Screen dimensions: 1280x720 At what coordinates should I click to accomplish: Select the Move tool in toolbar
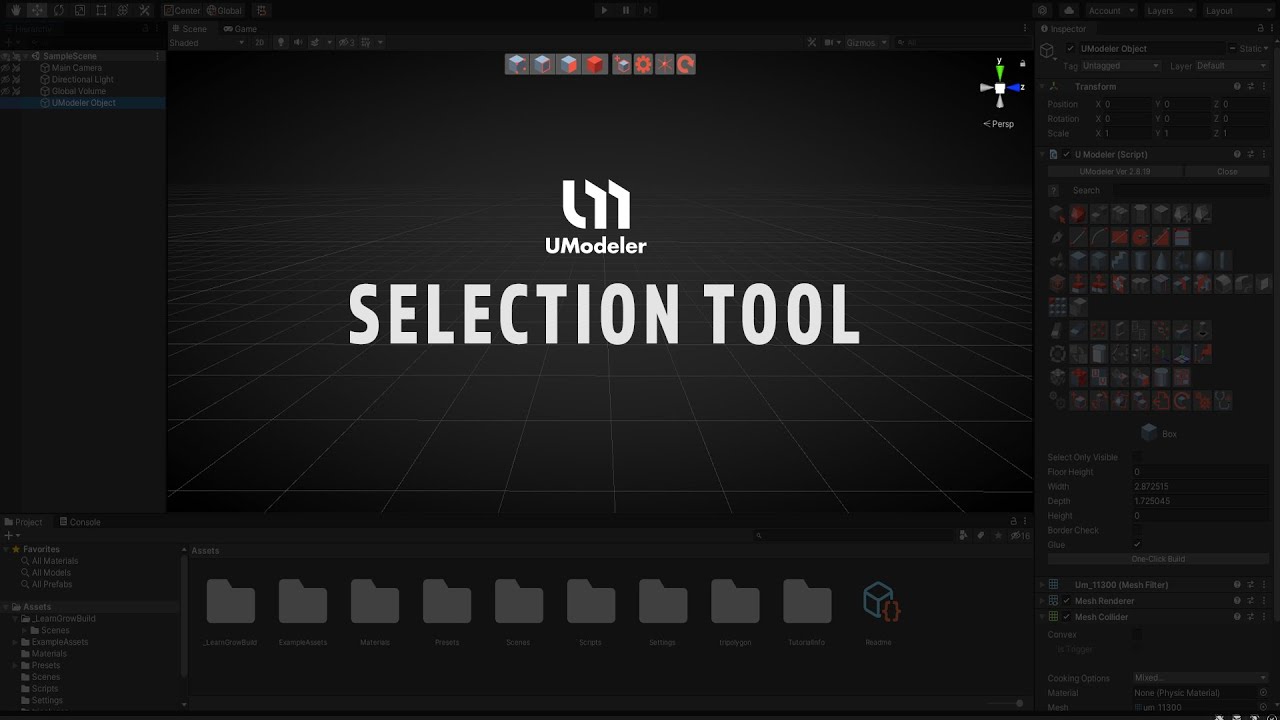point(36,10)
